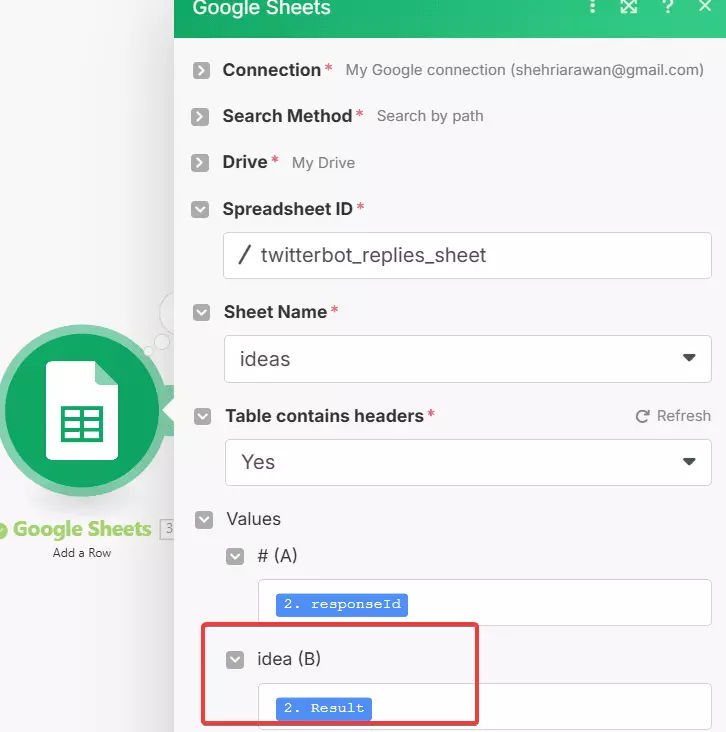Collapse the Values section
Screen dimensions: 726x732
(x=204, y=519)
